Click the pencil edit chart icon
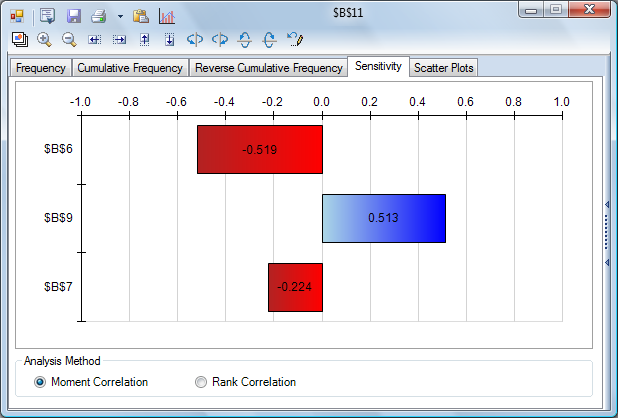Viewport: 618px width, 418px height. tap(294, 40)
